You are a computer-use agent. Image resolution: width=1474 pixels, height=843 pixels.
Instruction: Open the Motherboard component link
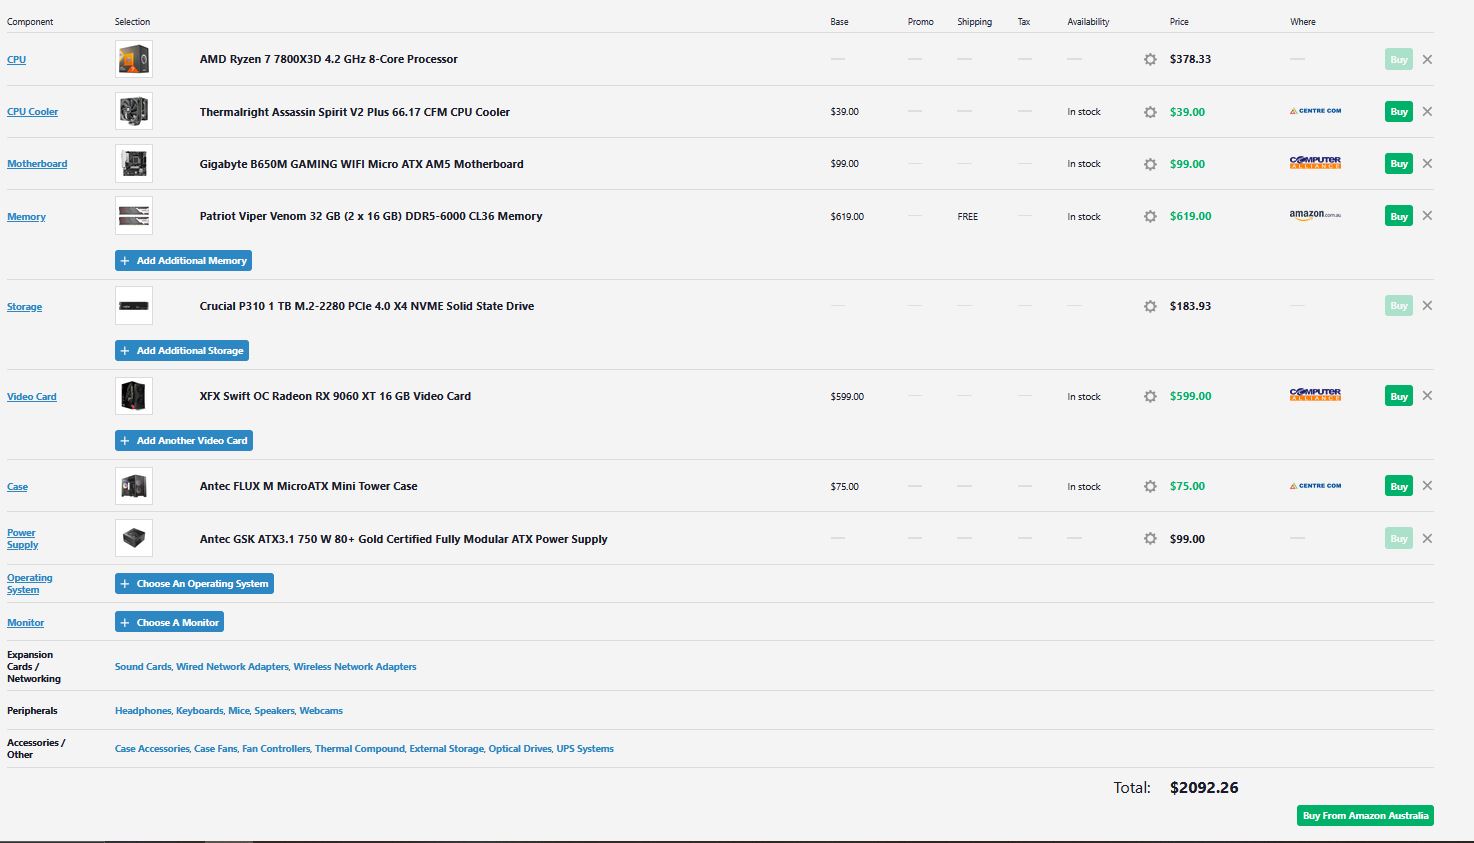coord(37,164)
